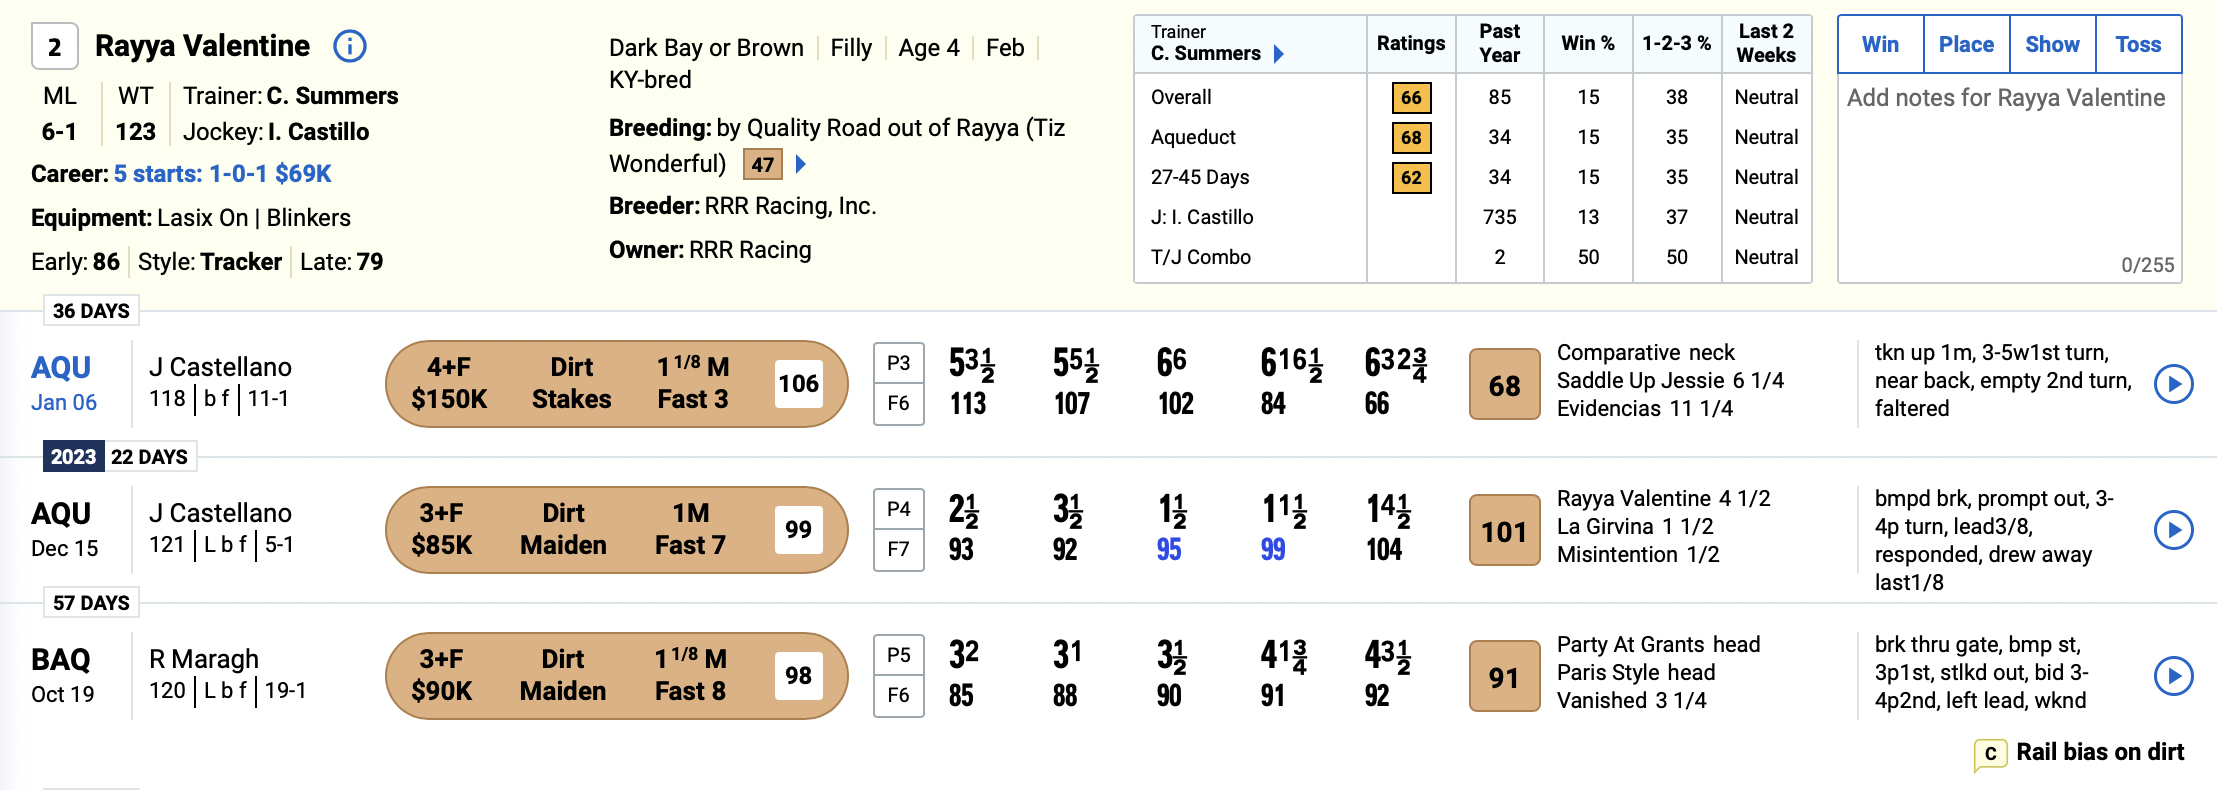Click the 57 DAYS layoff label
Screen dimensions: 2224x790
tap(91, 603)
